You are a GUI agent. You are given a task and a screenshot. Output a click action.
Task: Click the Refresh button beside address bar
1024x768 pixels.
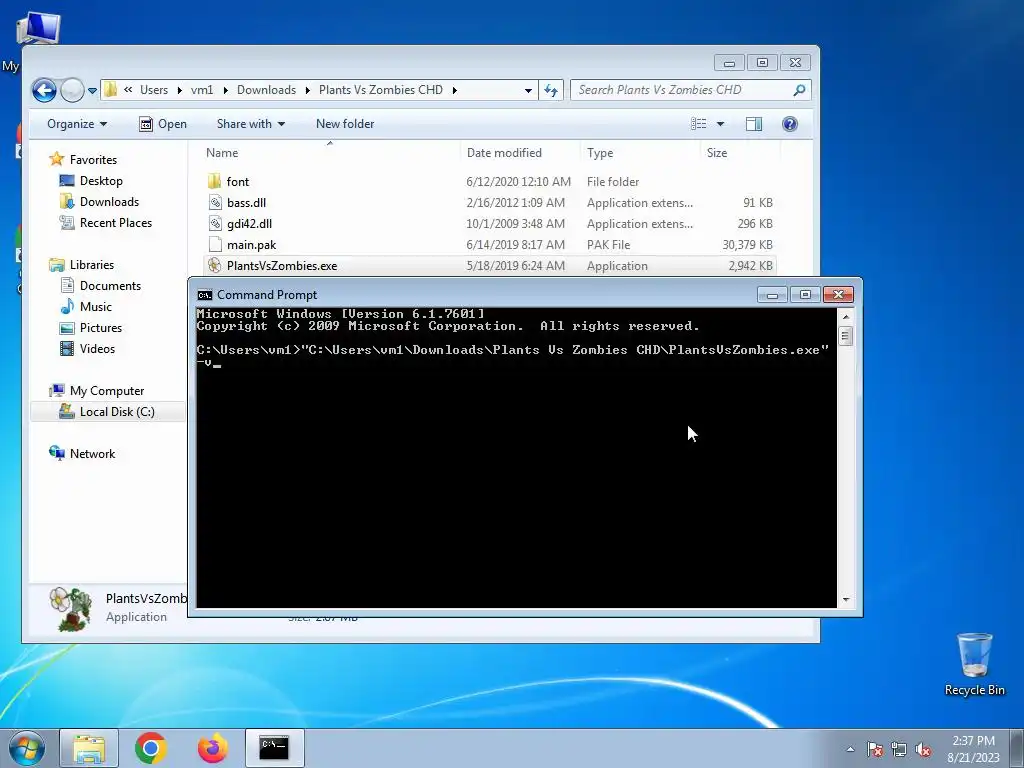(x=551, y=90)
